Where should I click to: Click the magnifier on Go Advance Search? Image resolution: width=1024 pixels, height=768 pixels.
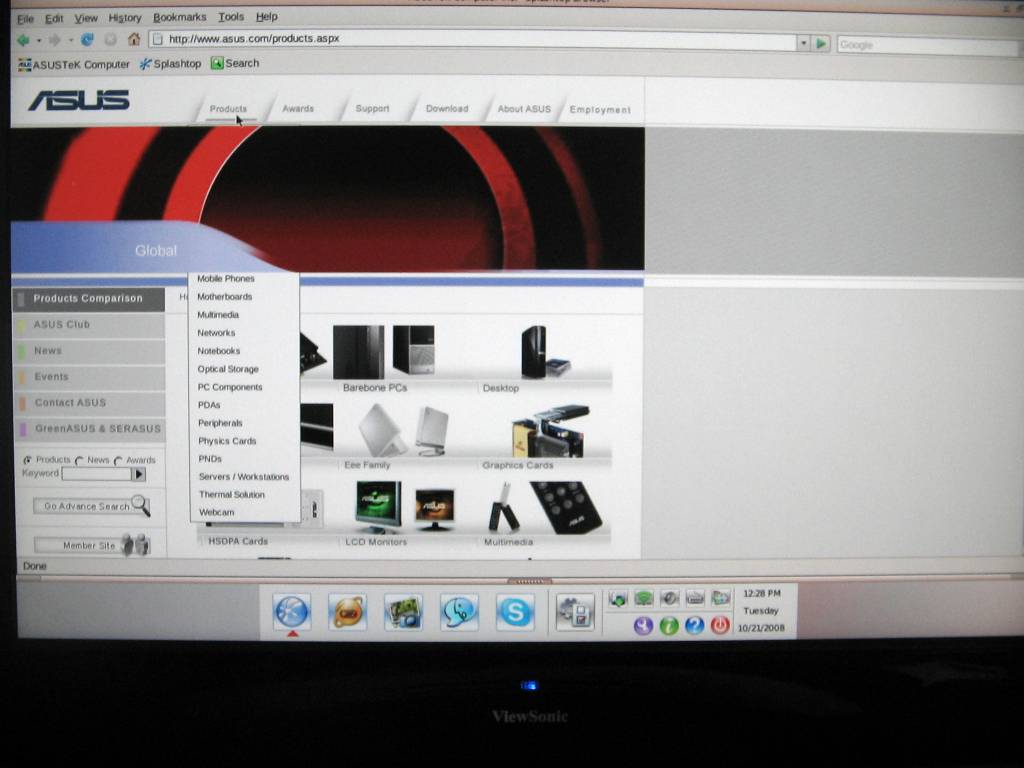pos(141,505)
